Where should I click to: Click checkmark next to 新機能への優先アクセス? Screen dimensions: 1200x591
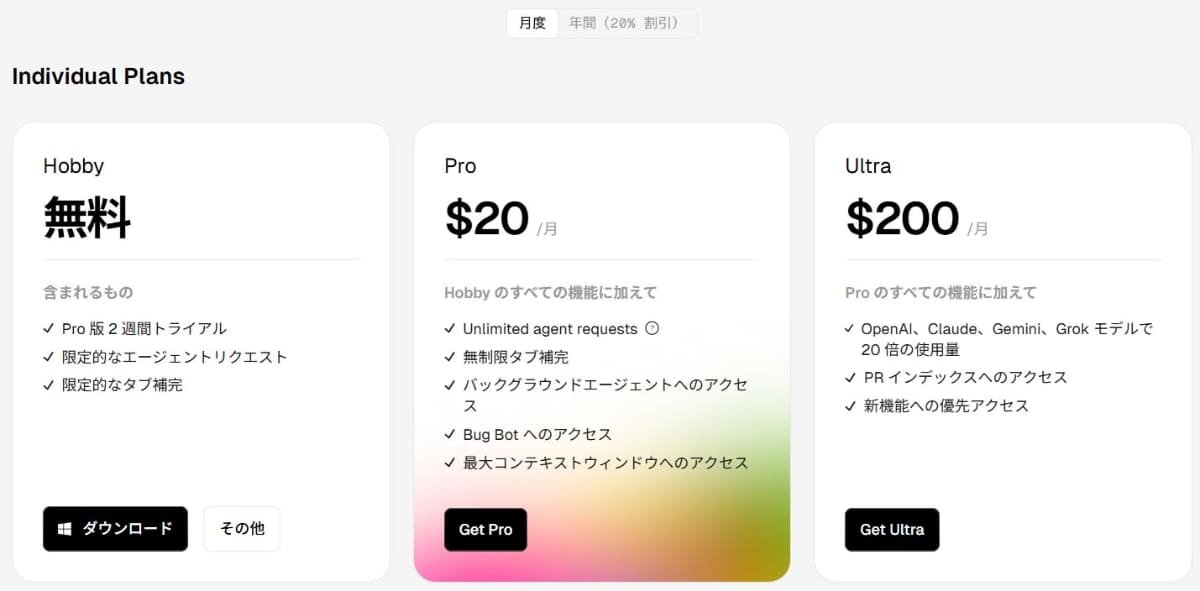click(x=850, y=406)
